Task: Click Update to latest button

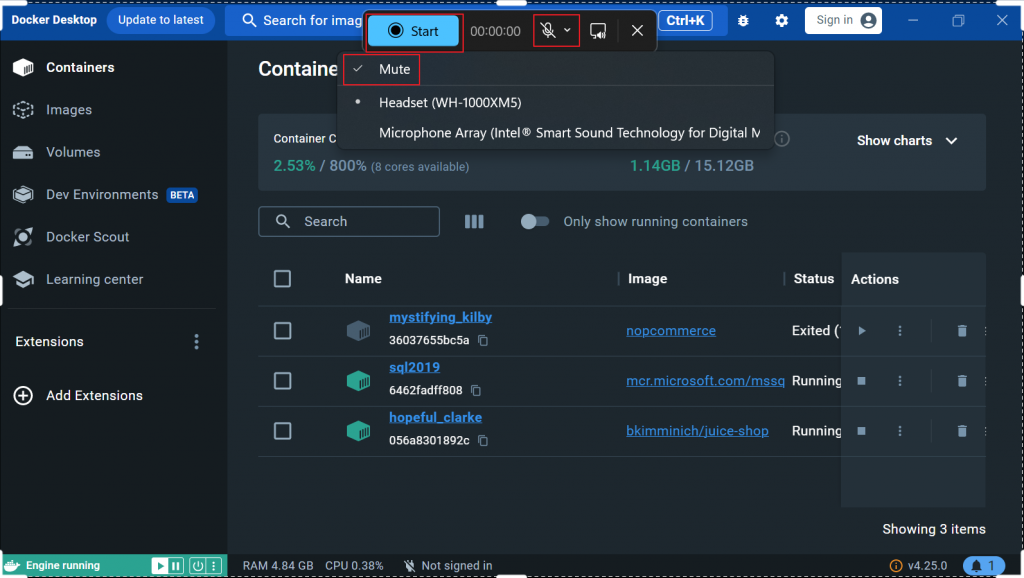Action: tap(160, 20)
